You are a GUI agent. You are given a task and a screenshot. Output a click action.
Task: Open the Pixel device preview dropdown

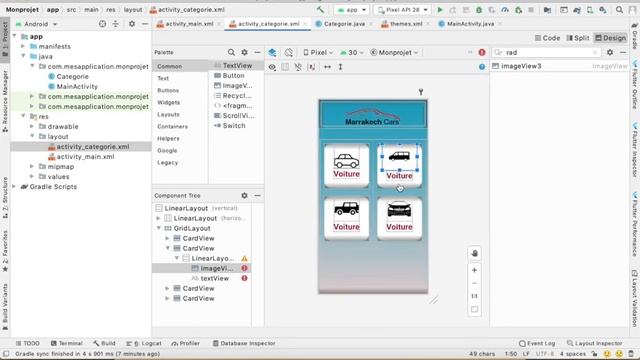point(318,52)
